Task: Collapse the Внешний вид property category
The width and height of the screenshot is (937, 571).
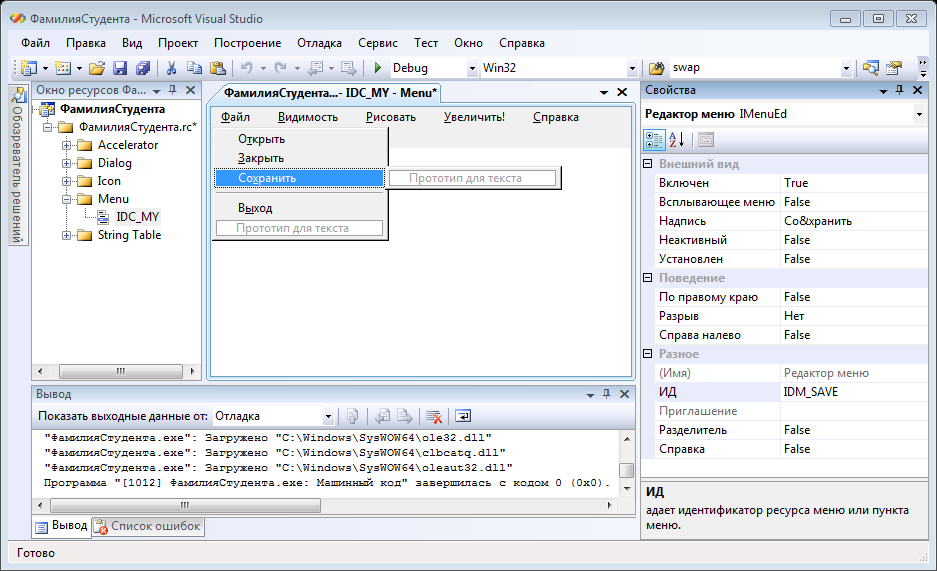Action: coord(648,164)
